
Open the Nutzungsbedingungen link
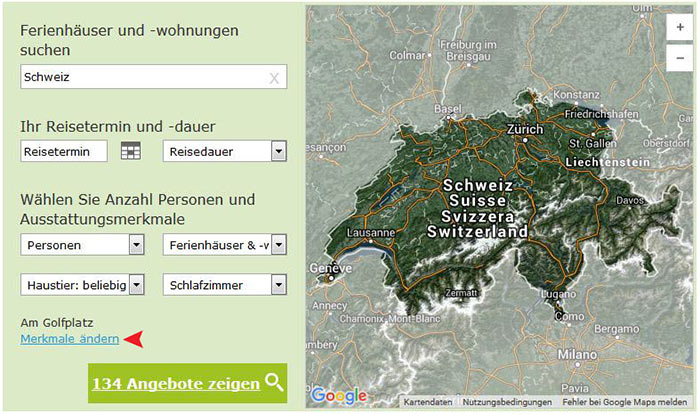coord(507,402)
